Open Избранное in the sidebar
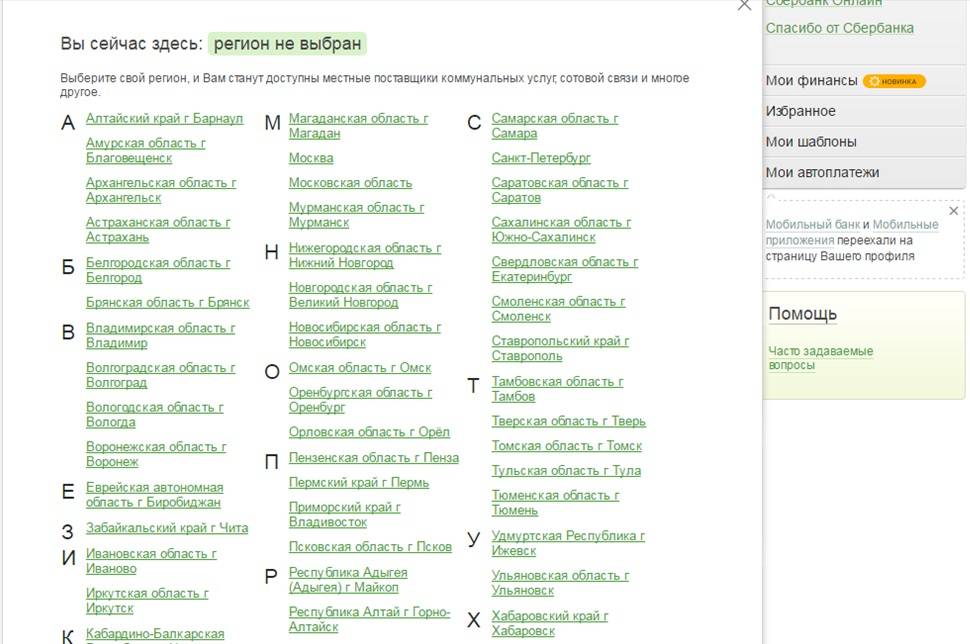The height and width of the screenshot is (644, 970). click(x=800, y=111)
